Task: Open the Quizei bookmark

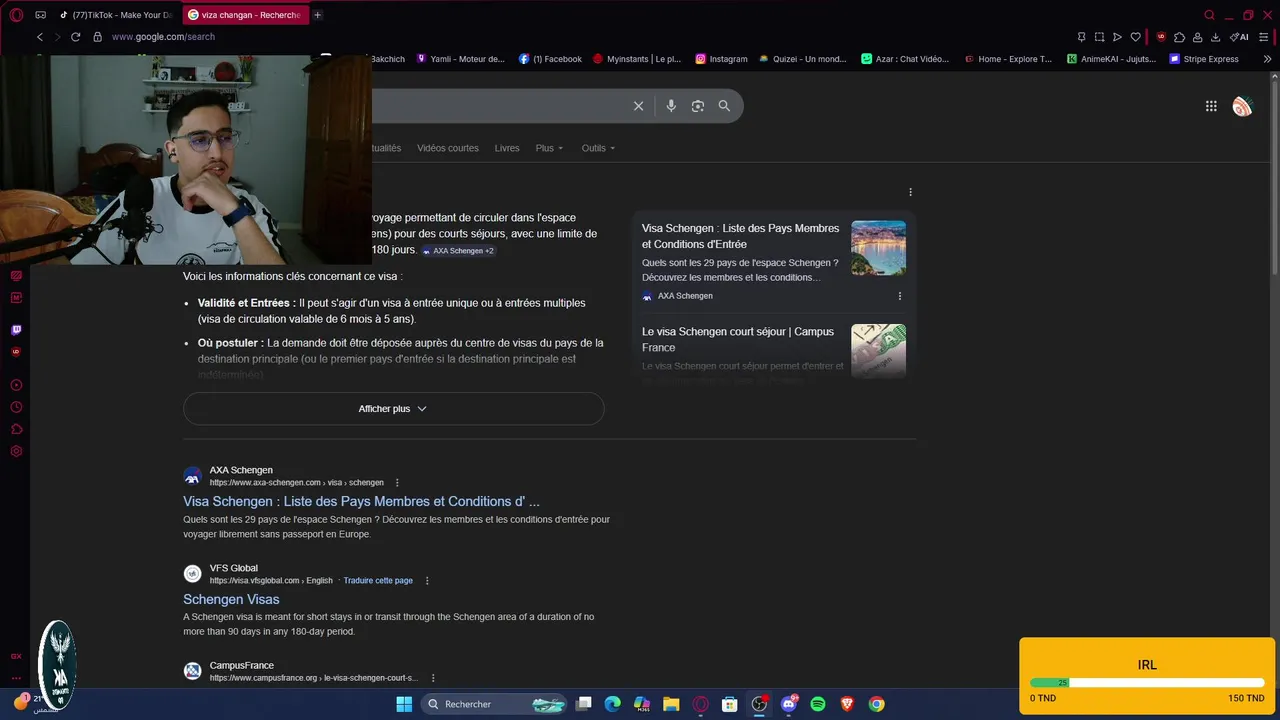Action: pyautogui.click(x=803, y=59)
